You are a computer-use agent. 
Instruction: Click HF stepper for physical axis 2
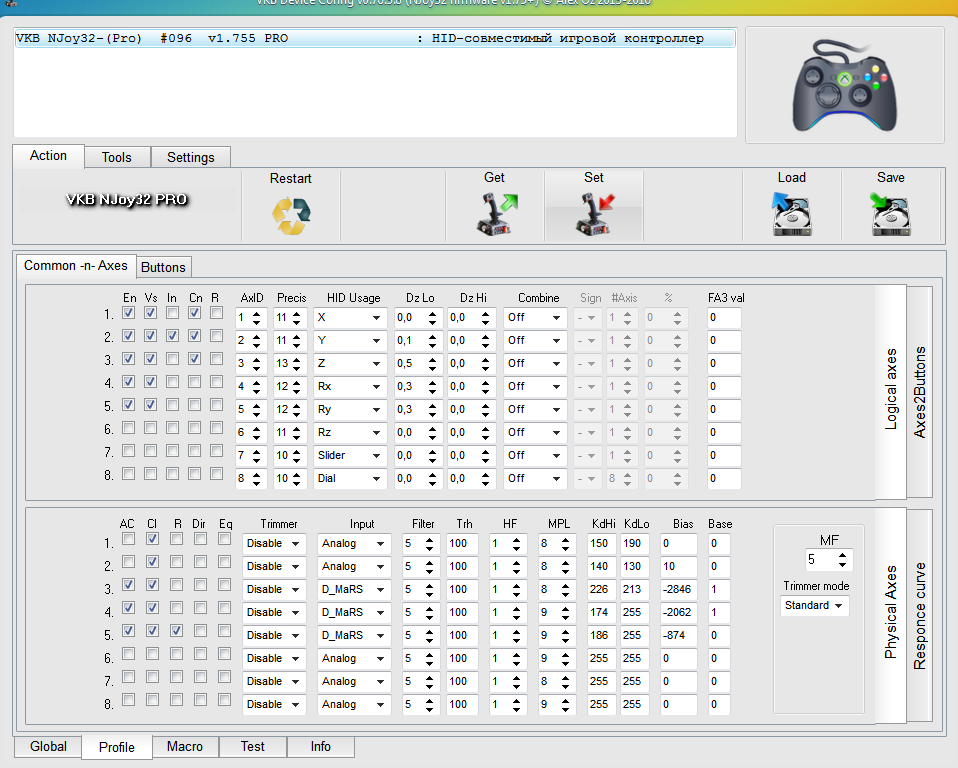pos(517,566)
